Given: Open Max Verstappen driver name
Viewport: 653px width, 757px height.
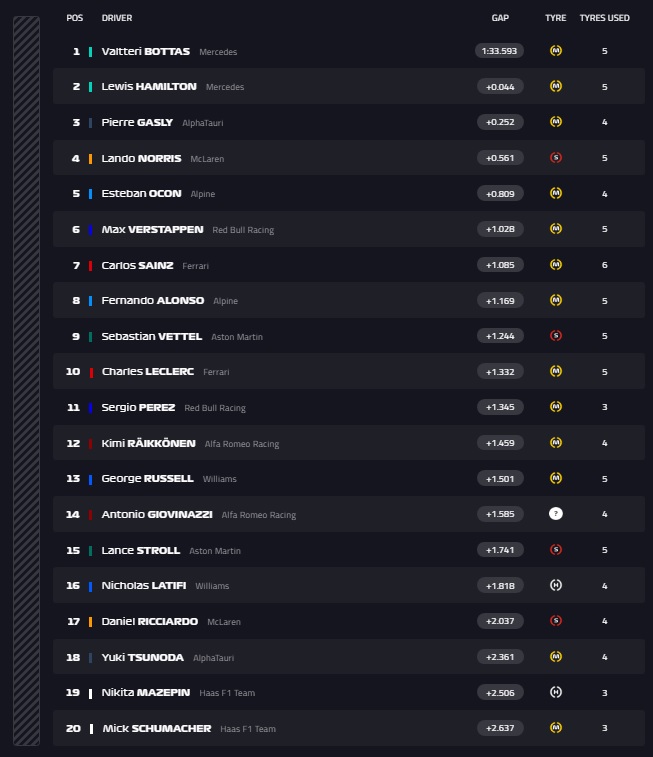Looking at the screenshot, I should 152,229.
